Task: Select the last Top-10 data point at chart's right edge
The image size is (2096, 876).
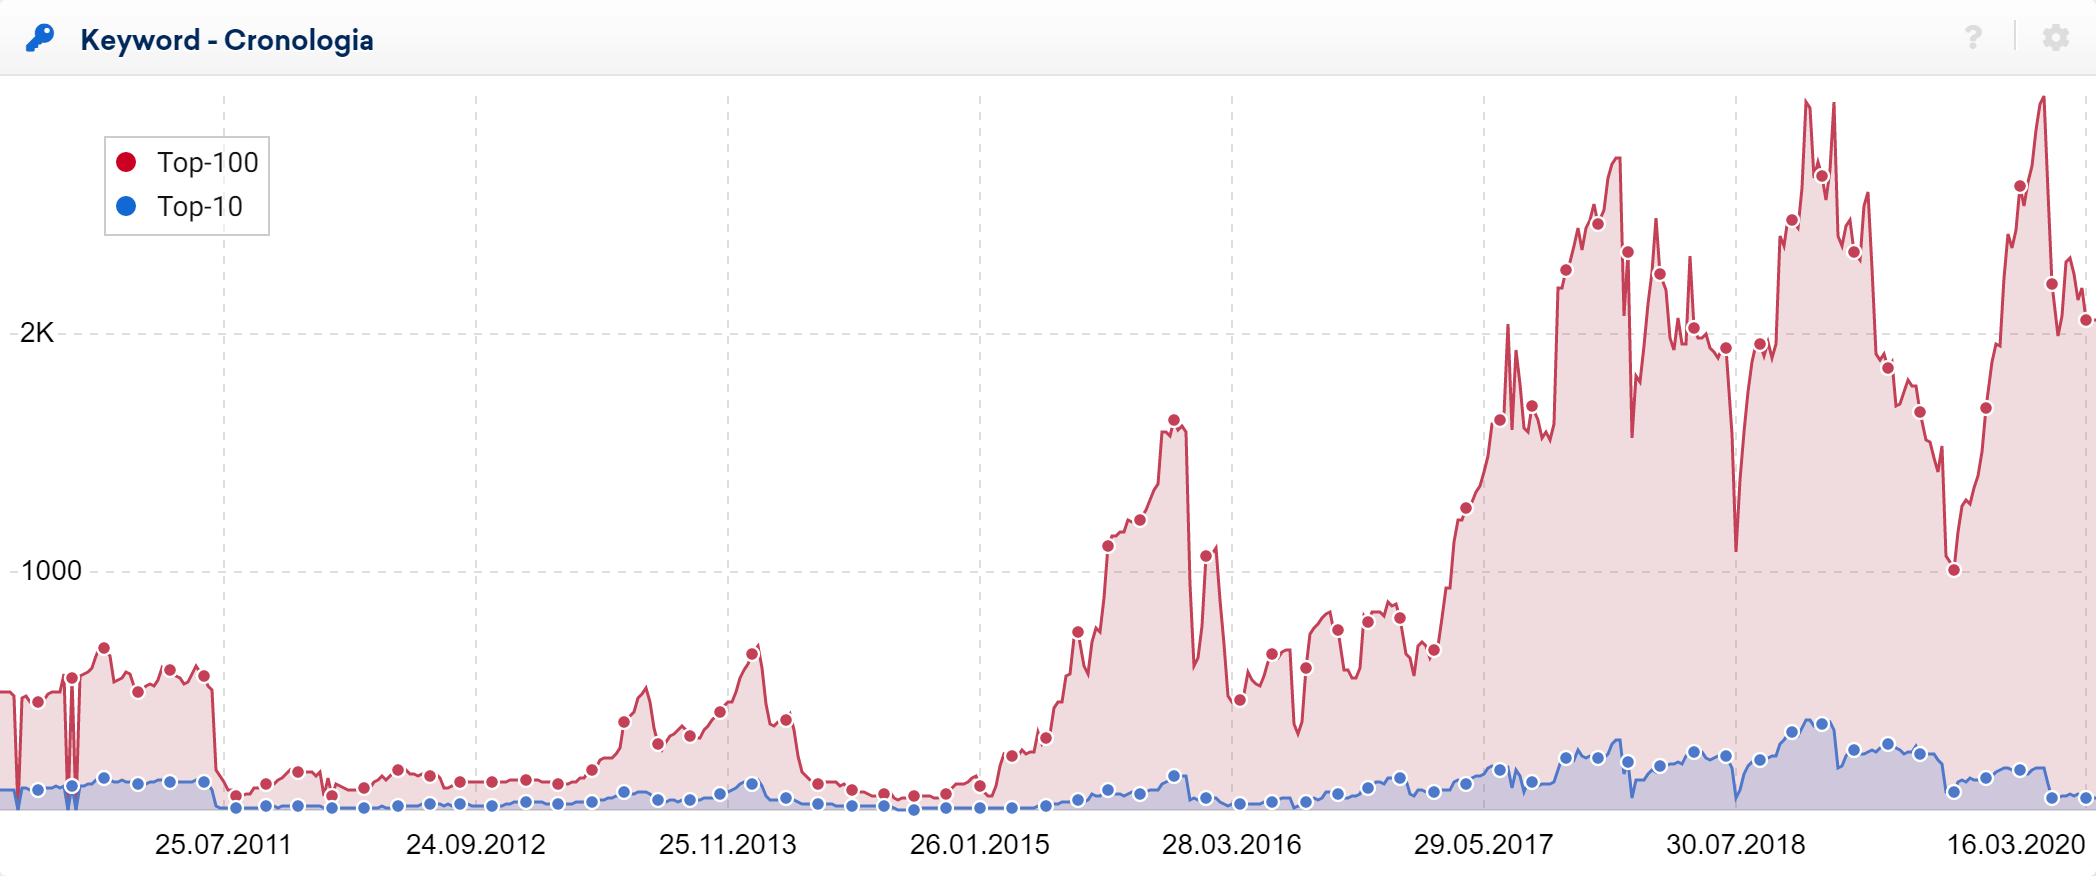Action: click(2086, 798)
